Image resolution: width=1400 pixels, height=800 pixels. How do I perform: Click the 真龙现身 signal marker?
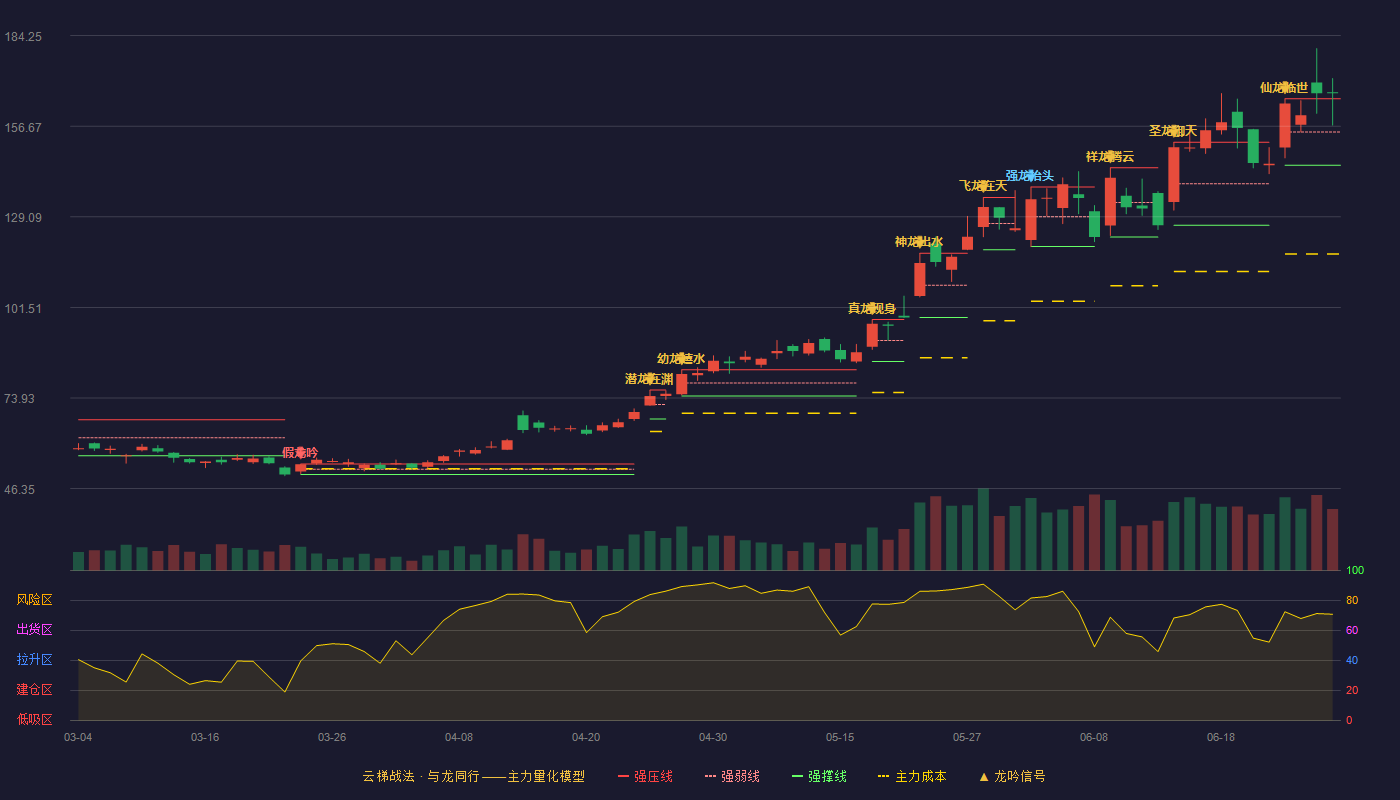click(x=872, y=308)
